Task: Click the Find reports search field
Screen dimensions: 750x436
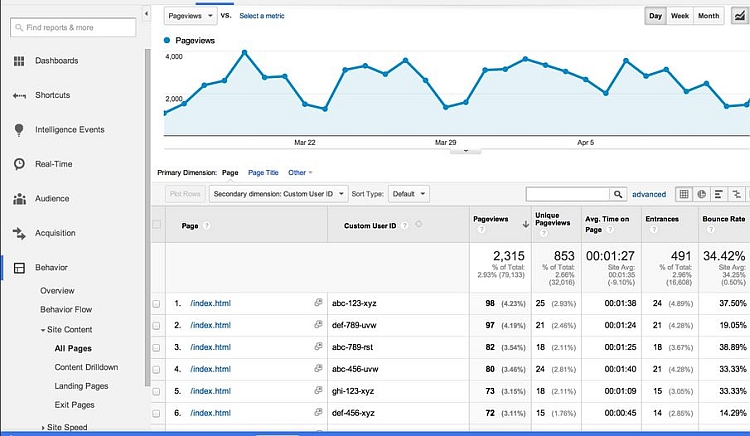Action: pos(73,28)
